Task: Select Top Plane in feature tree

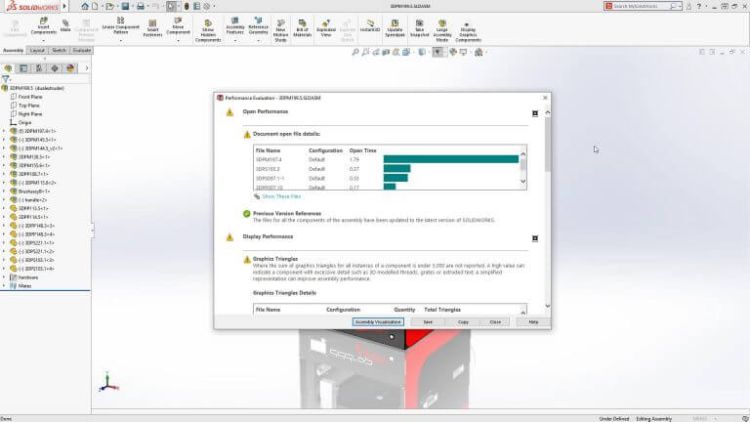Action: click(x=29, y=105)
